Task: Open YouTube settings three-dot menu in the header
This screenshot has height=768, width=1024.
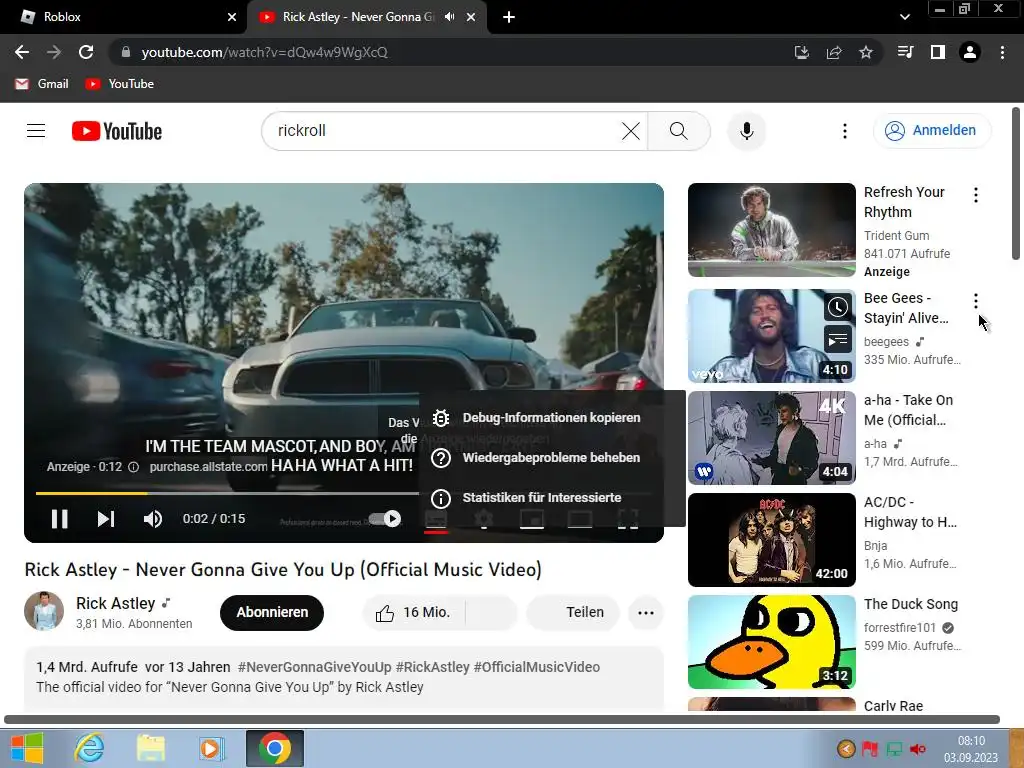Action: [x=844, y=131]
